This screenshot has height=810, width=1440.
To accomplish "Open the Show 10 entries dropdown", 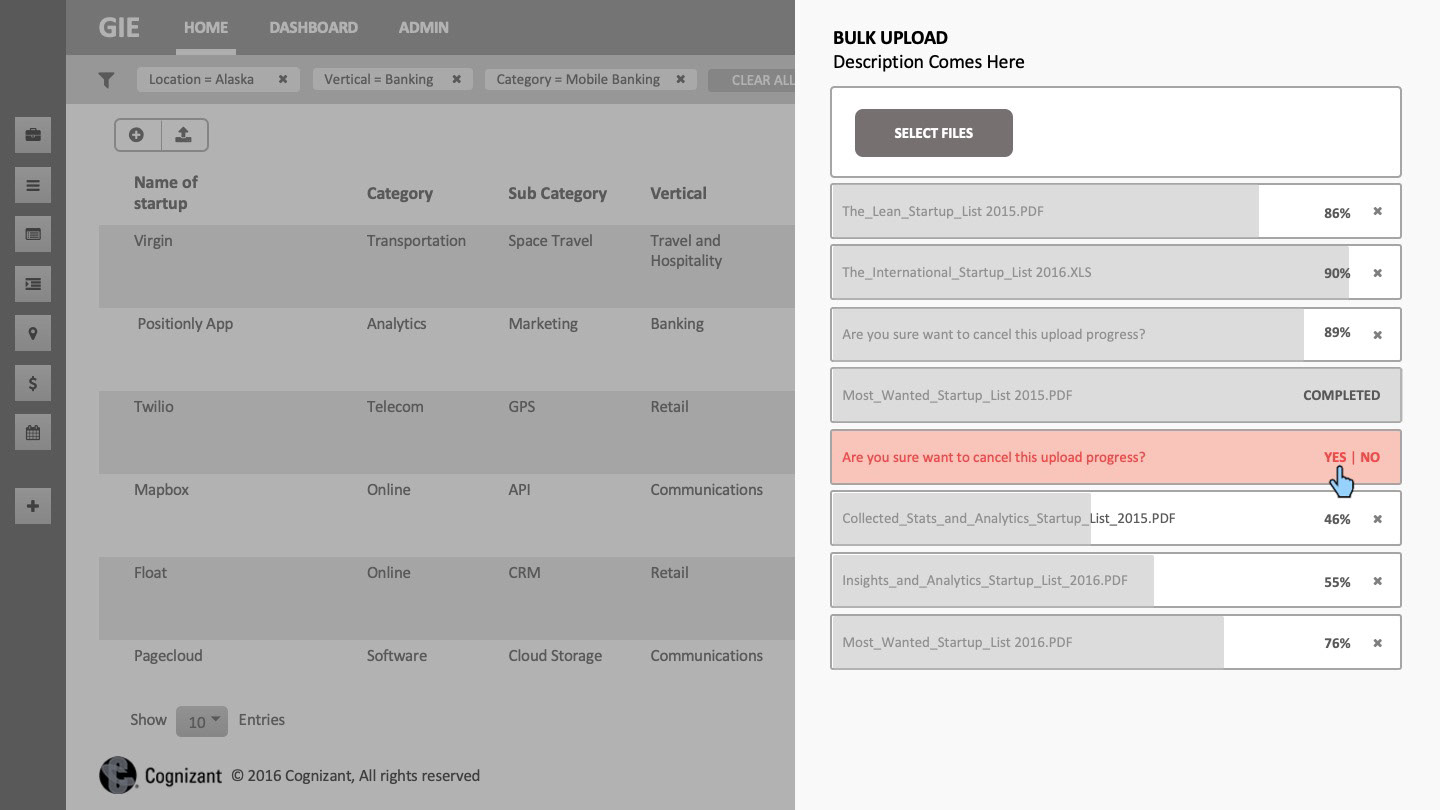I will (x=202, y=721).
